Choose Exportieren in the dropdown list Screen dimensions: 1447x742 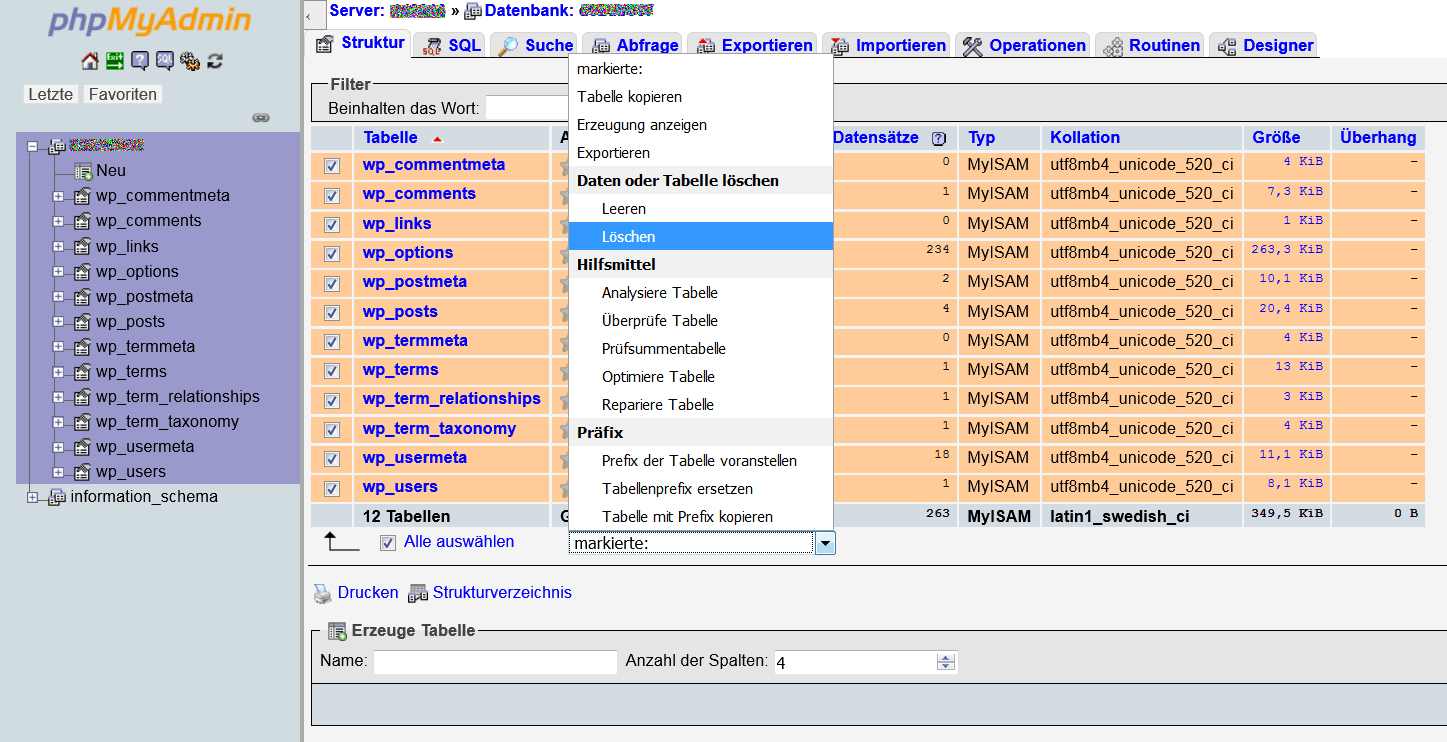coord(701,153)
